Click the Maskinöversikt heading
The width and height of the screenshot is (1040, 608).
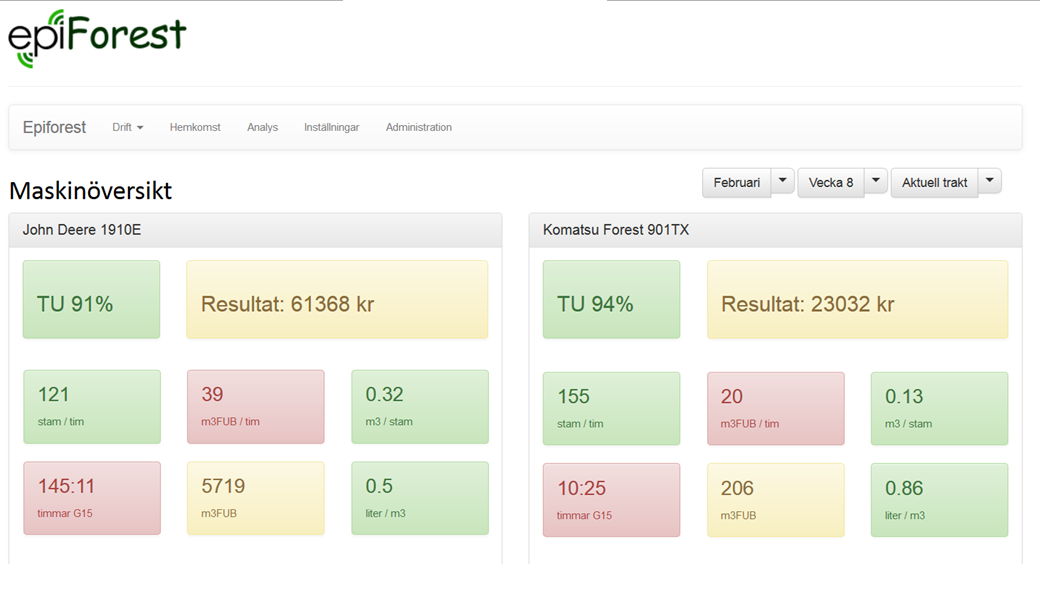coord(91,191)
